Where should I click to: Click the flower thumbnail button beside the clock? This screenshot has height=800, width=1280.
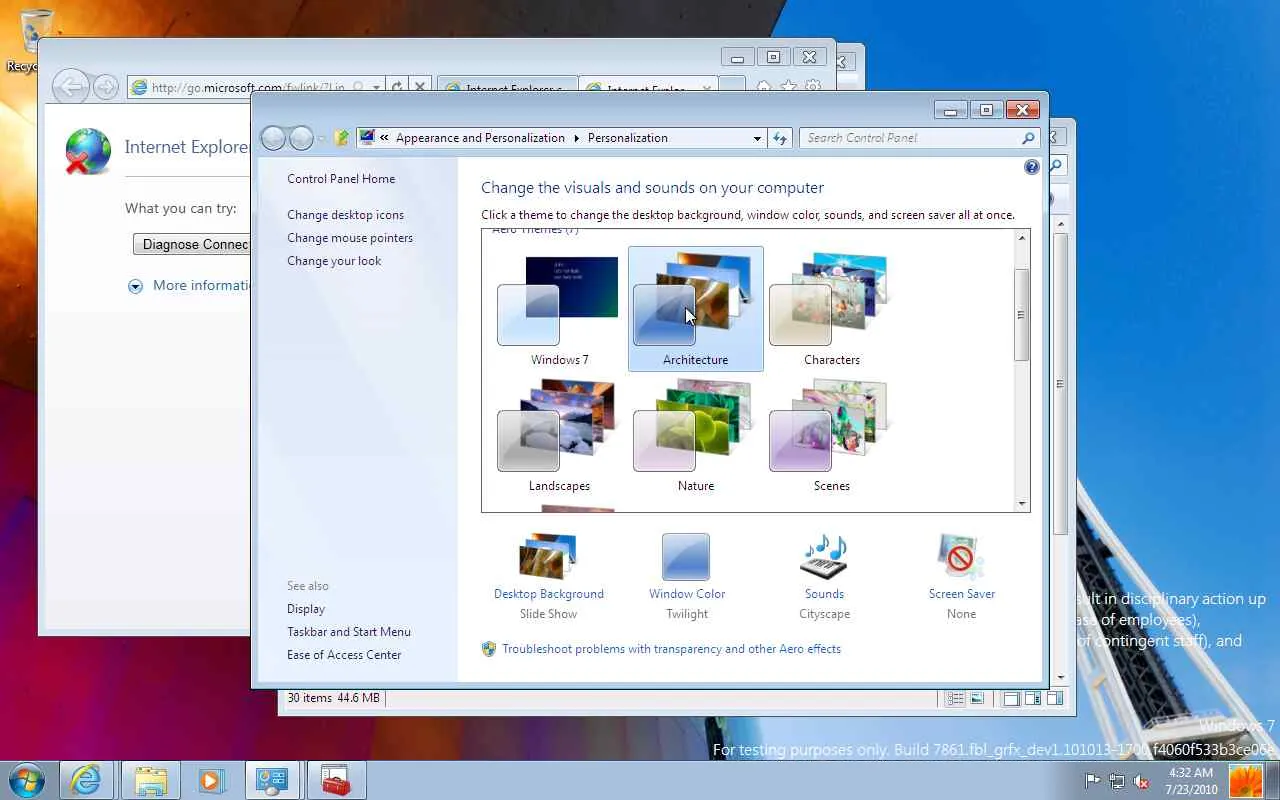[x=1246, y=780]
